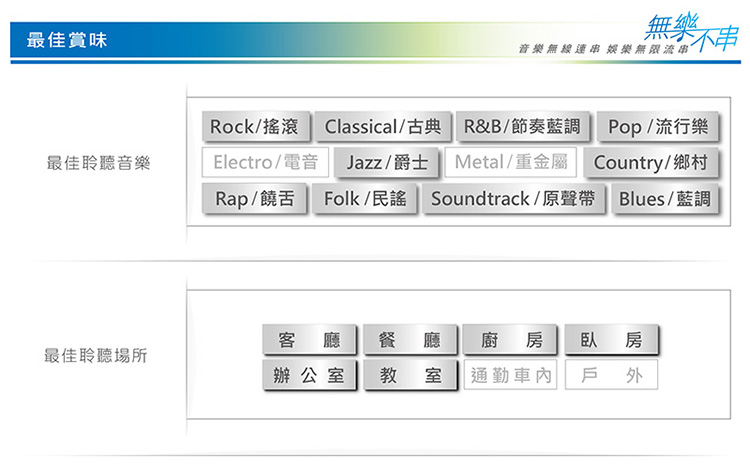The width and height of the screenshot is (750, 469).
Task: Choose the Folk/民謠 genre tag
Action: (364, 198)
